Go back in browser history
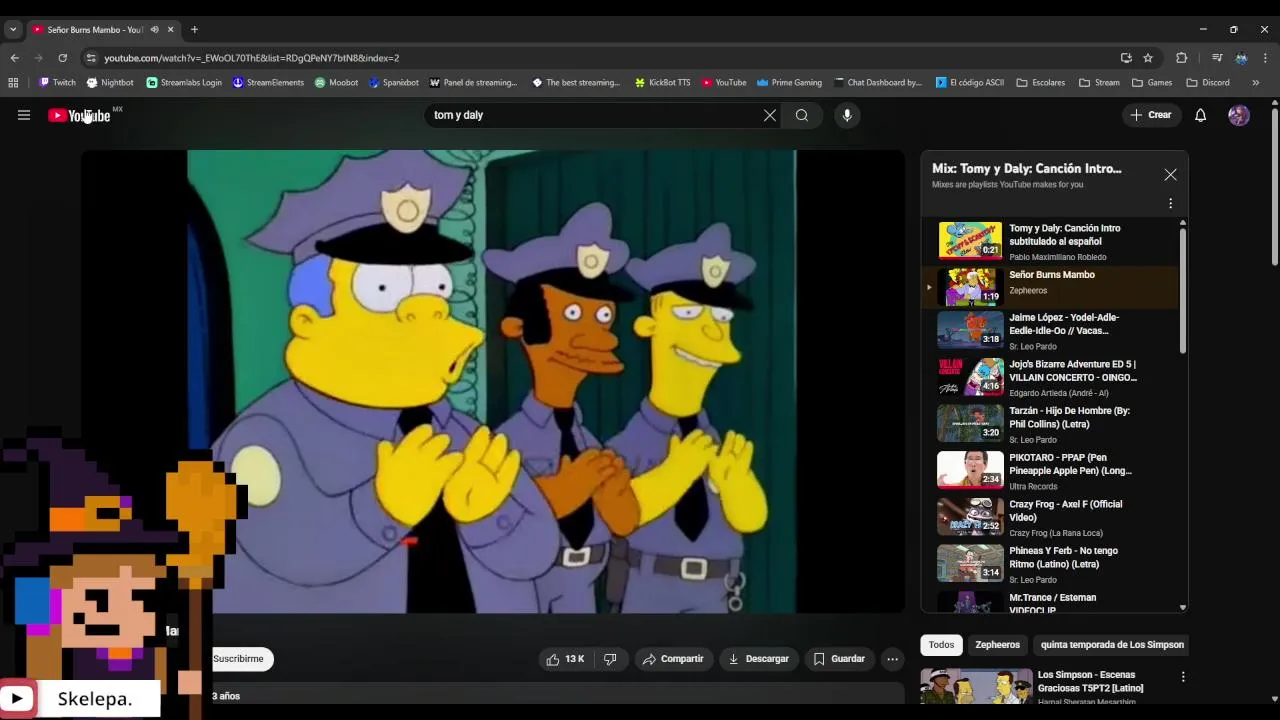 coord(14,58)
